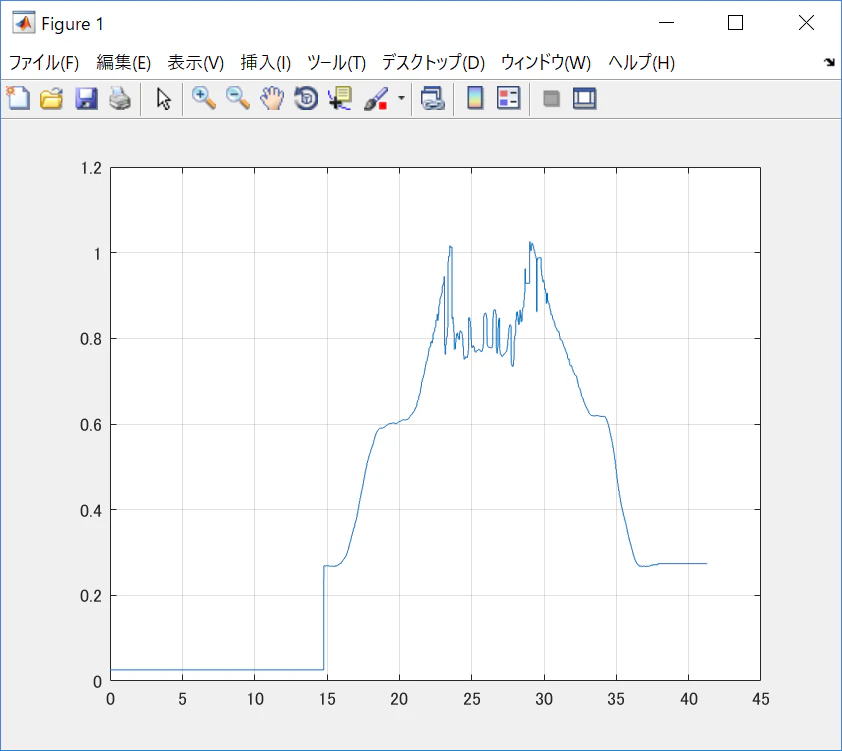Viewport: 842px width, 751px height.
Task: Select the Edit Plot arrow tool
Action: point(163,98)
